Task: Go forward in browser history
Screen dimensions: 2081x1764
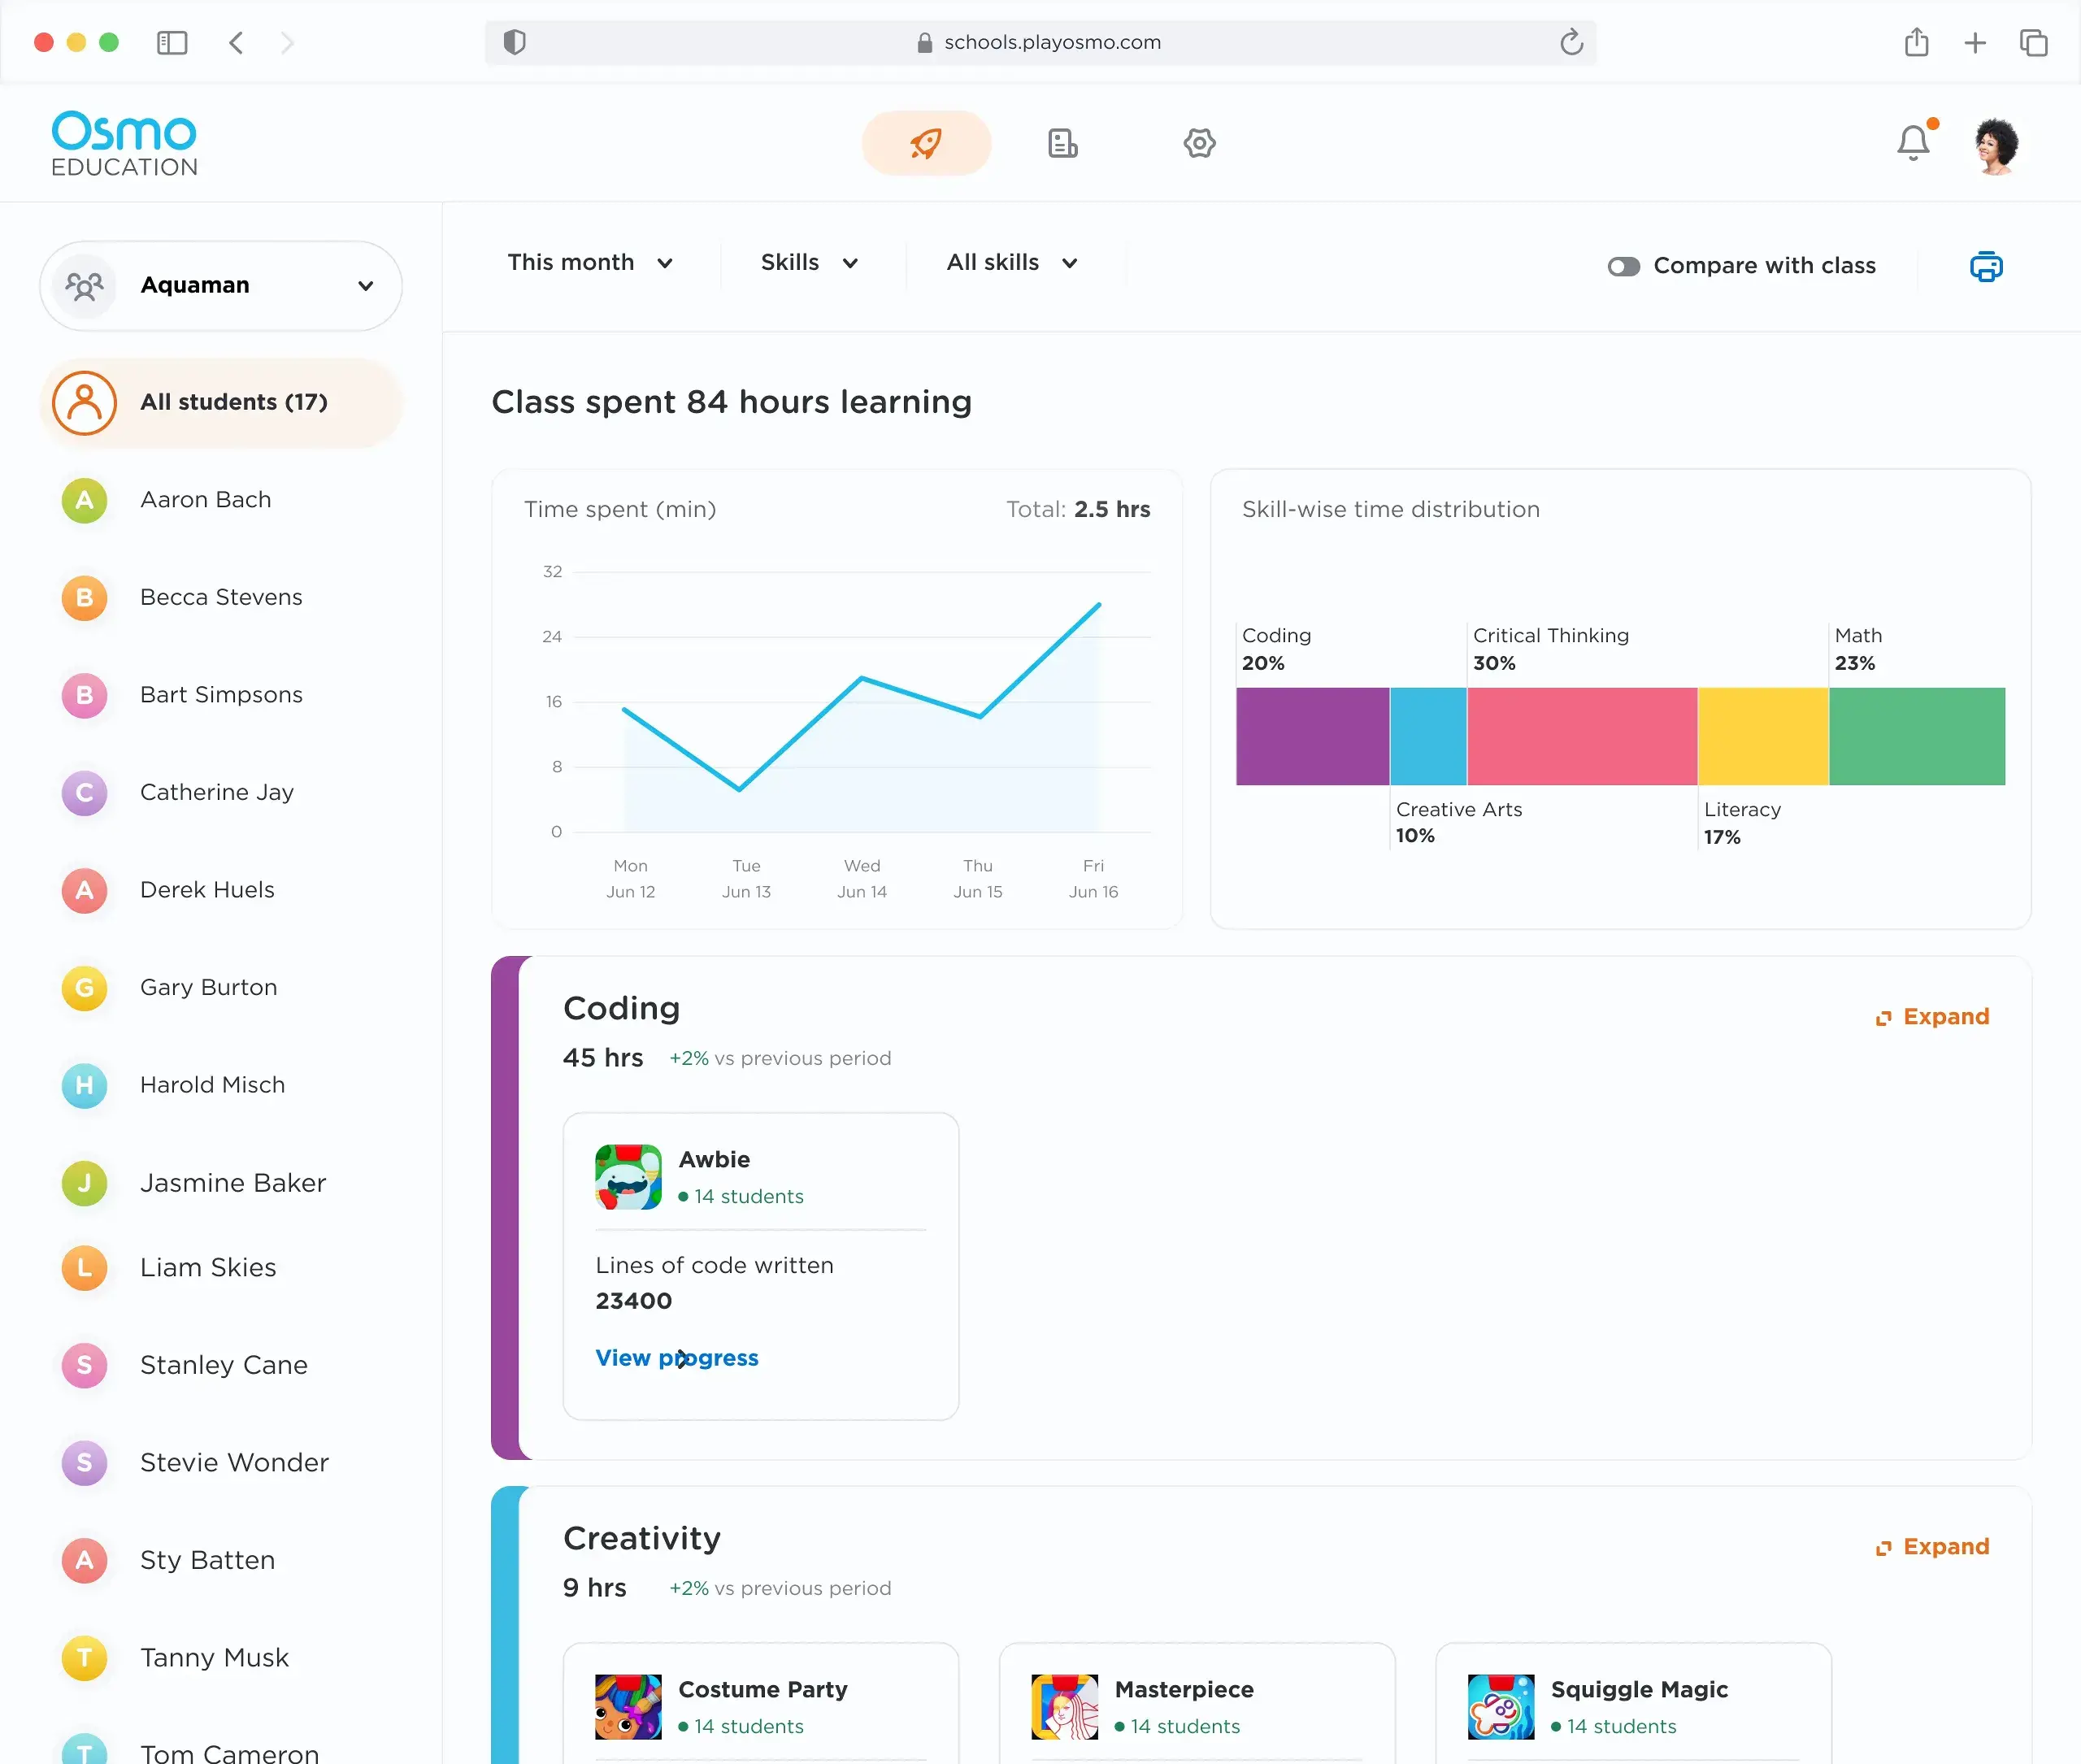Action: click(288, 42)
